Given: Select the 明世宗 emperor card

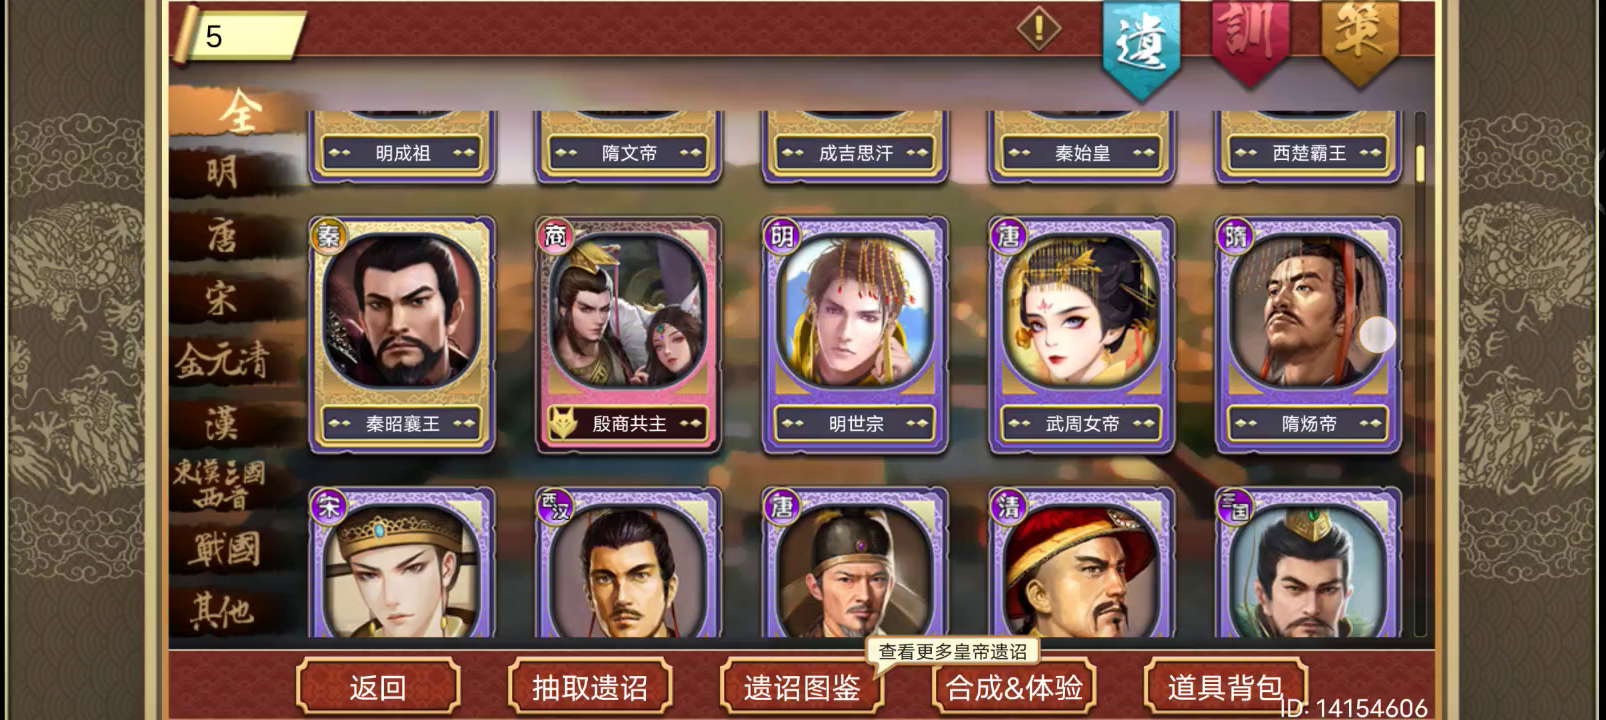Looking at the screenshot, I should pyautogui.click(x=855, y=335).
